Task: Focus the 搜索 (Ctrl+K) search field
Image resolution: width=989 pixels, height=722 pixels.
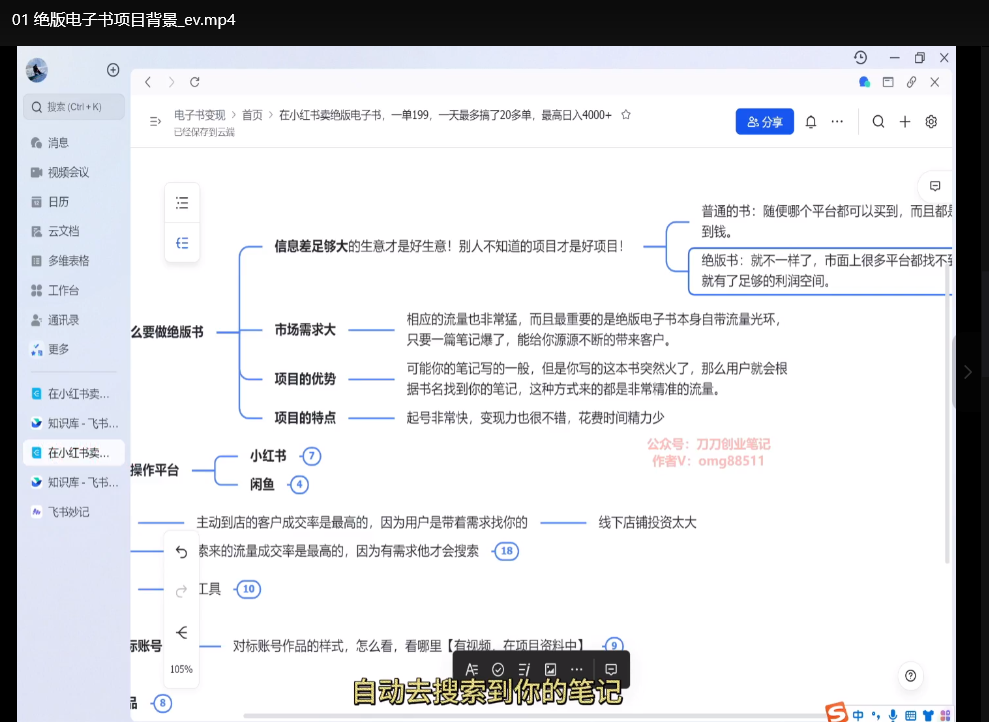Action: [74, 107]
